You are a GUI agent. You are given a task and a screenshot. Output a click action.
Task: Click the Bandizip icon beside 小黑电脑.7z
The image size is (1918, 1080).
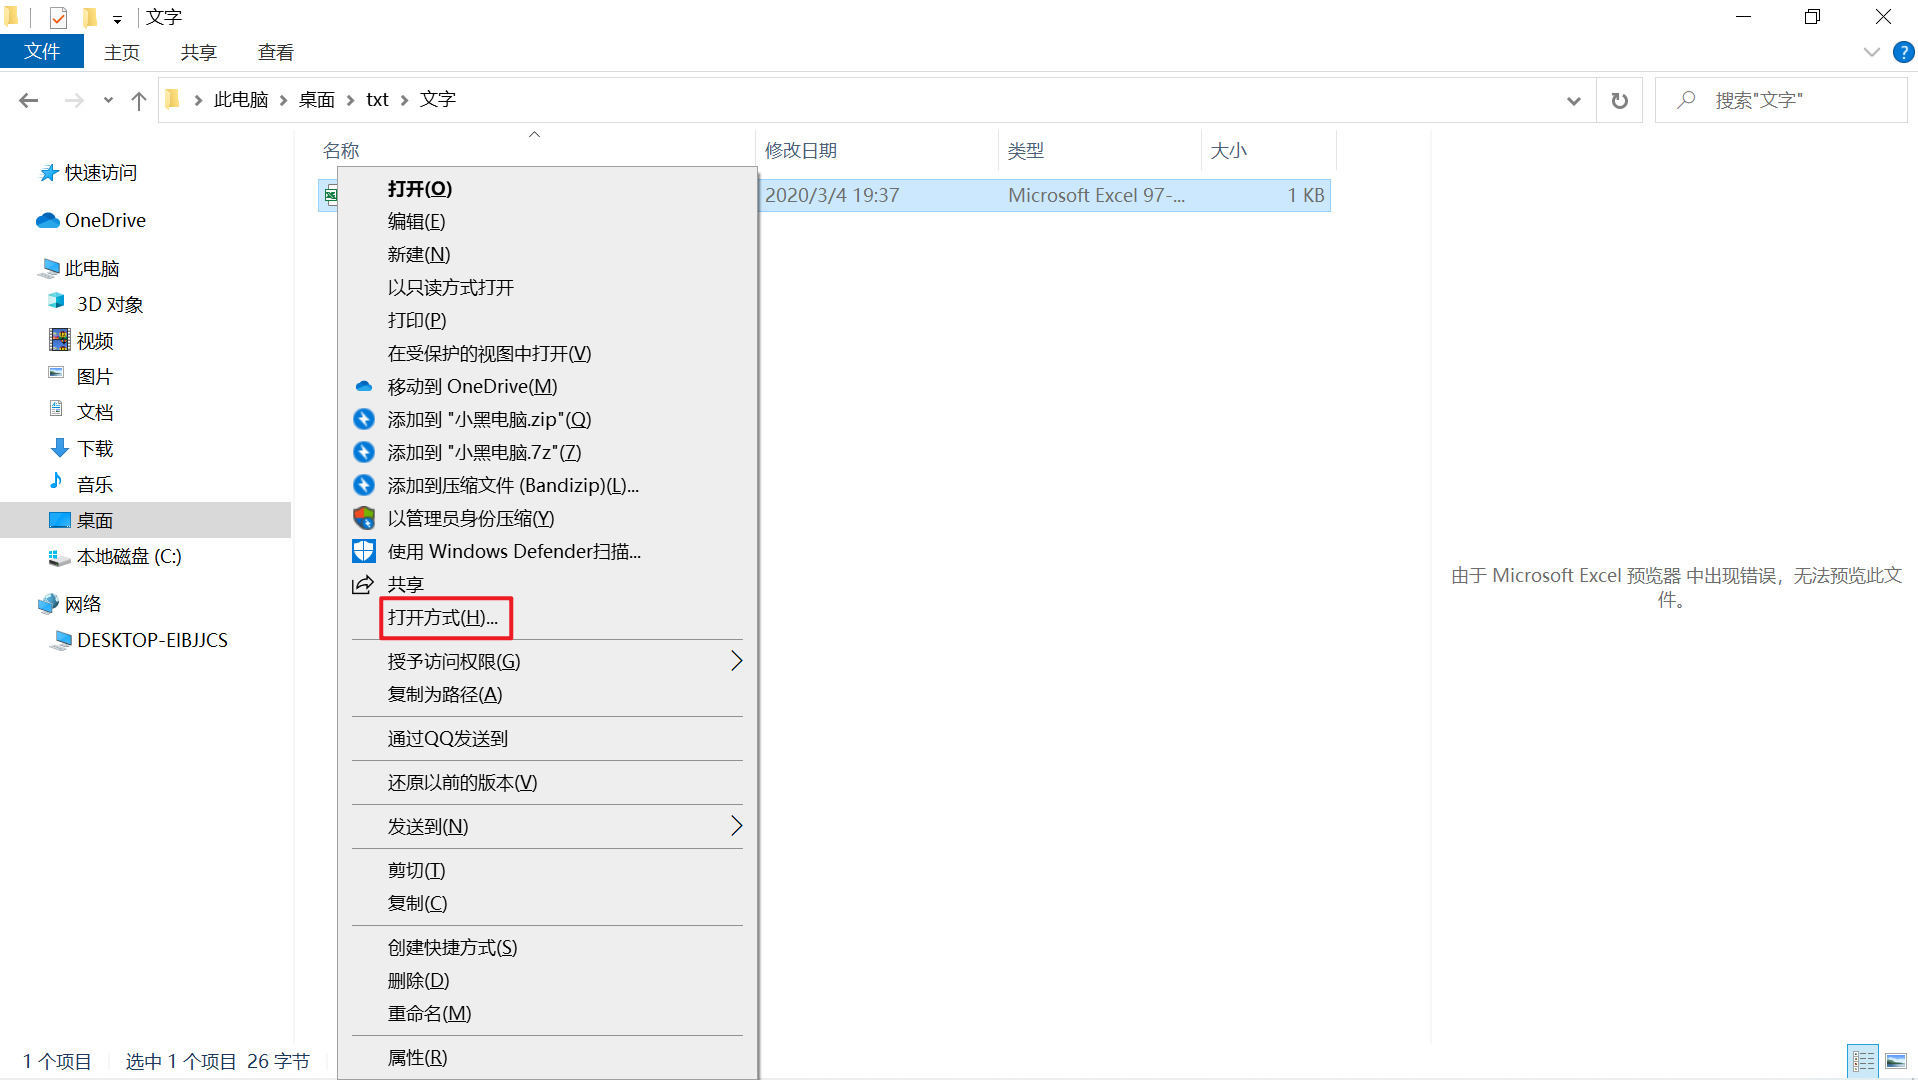click(364, 453)
